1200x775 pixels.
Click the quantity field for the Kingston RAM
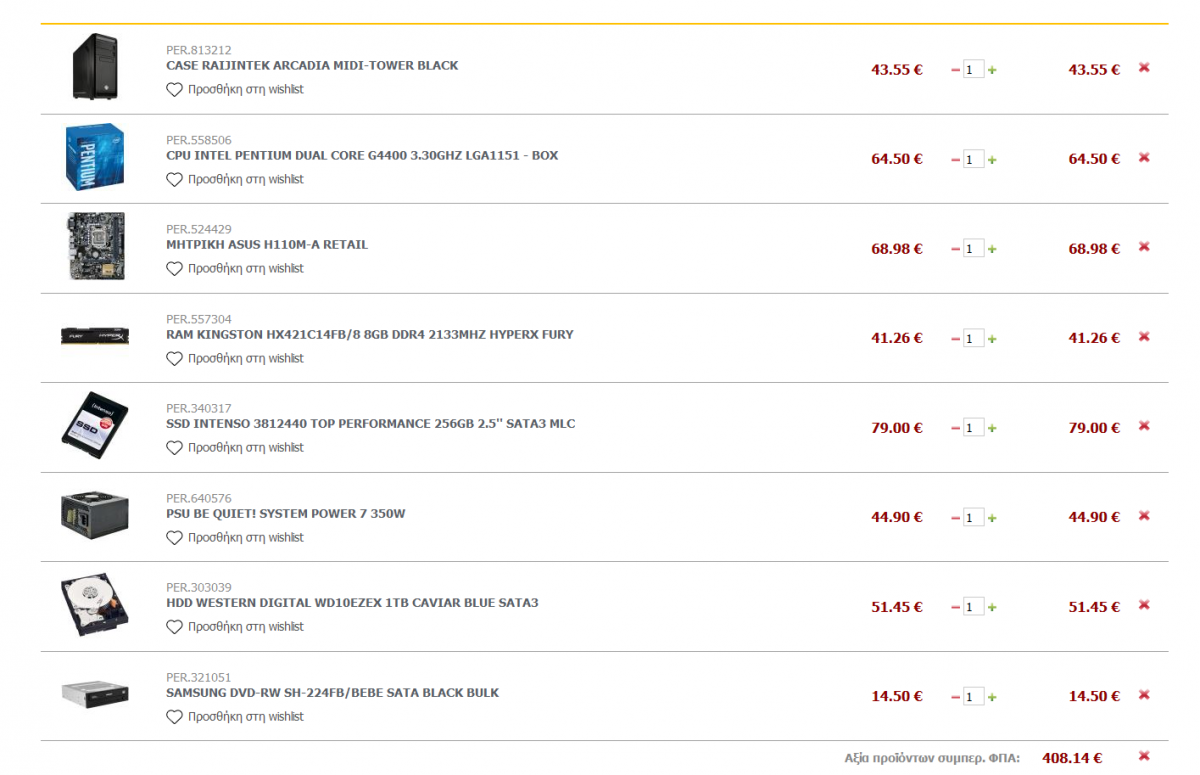974,339
